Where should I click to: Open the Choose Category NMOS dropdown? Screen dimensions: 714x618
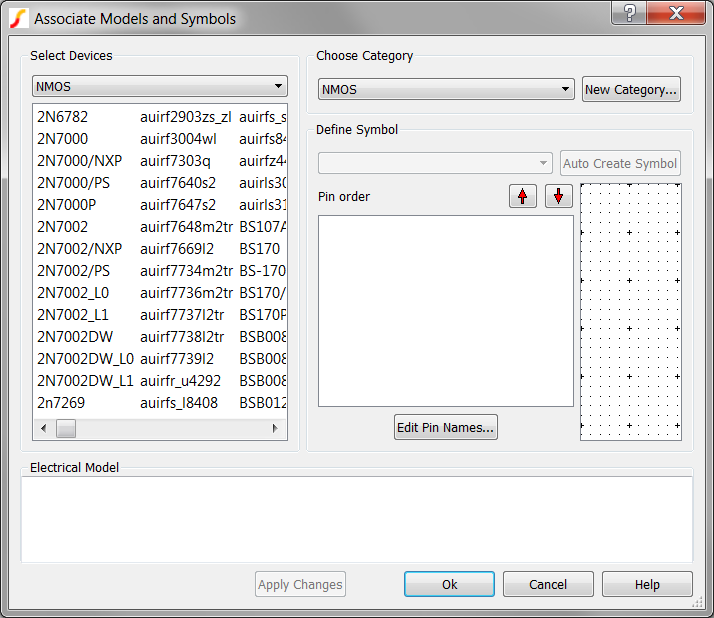pos(446,89)
